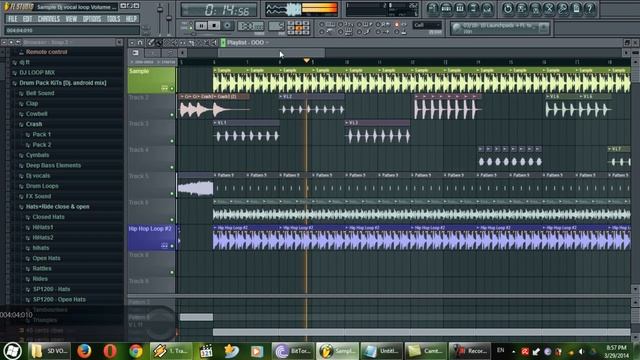Click the playlist position marker on timeline
Image resolution: width=640 pixels, height=360 pixels.
click(307, 61)
